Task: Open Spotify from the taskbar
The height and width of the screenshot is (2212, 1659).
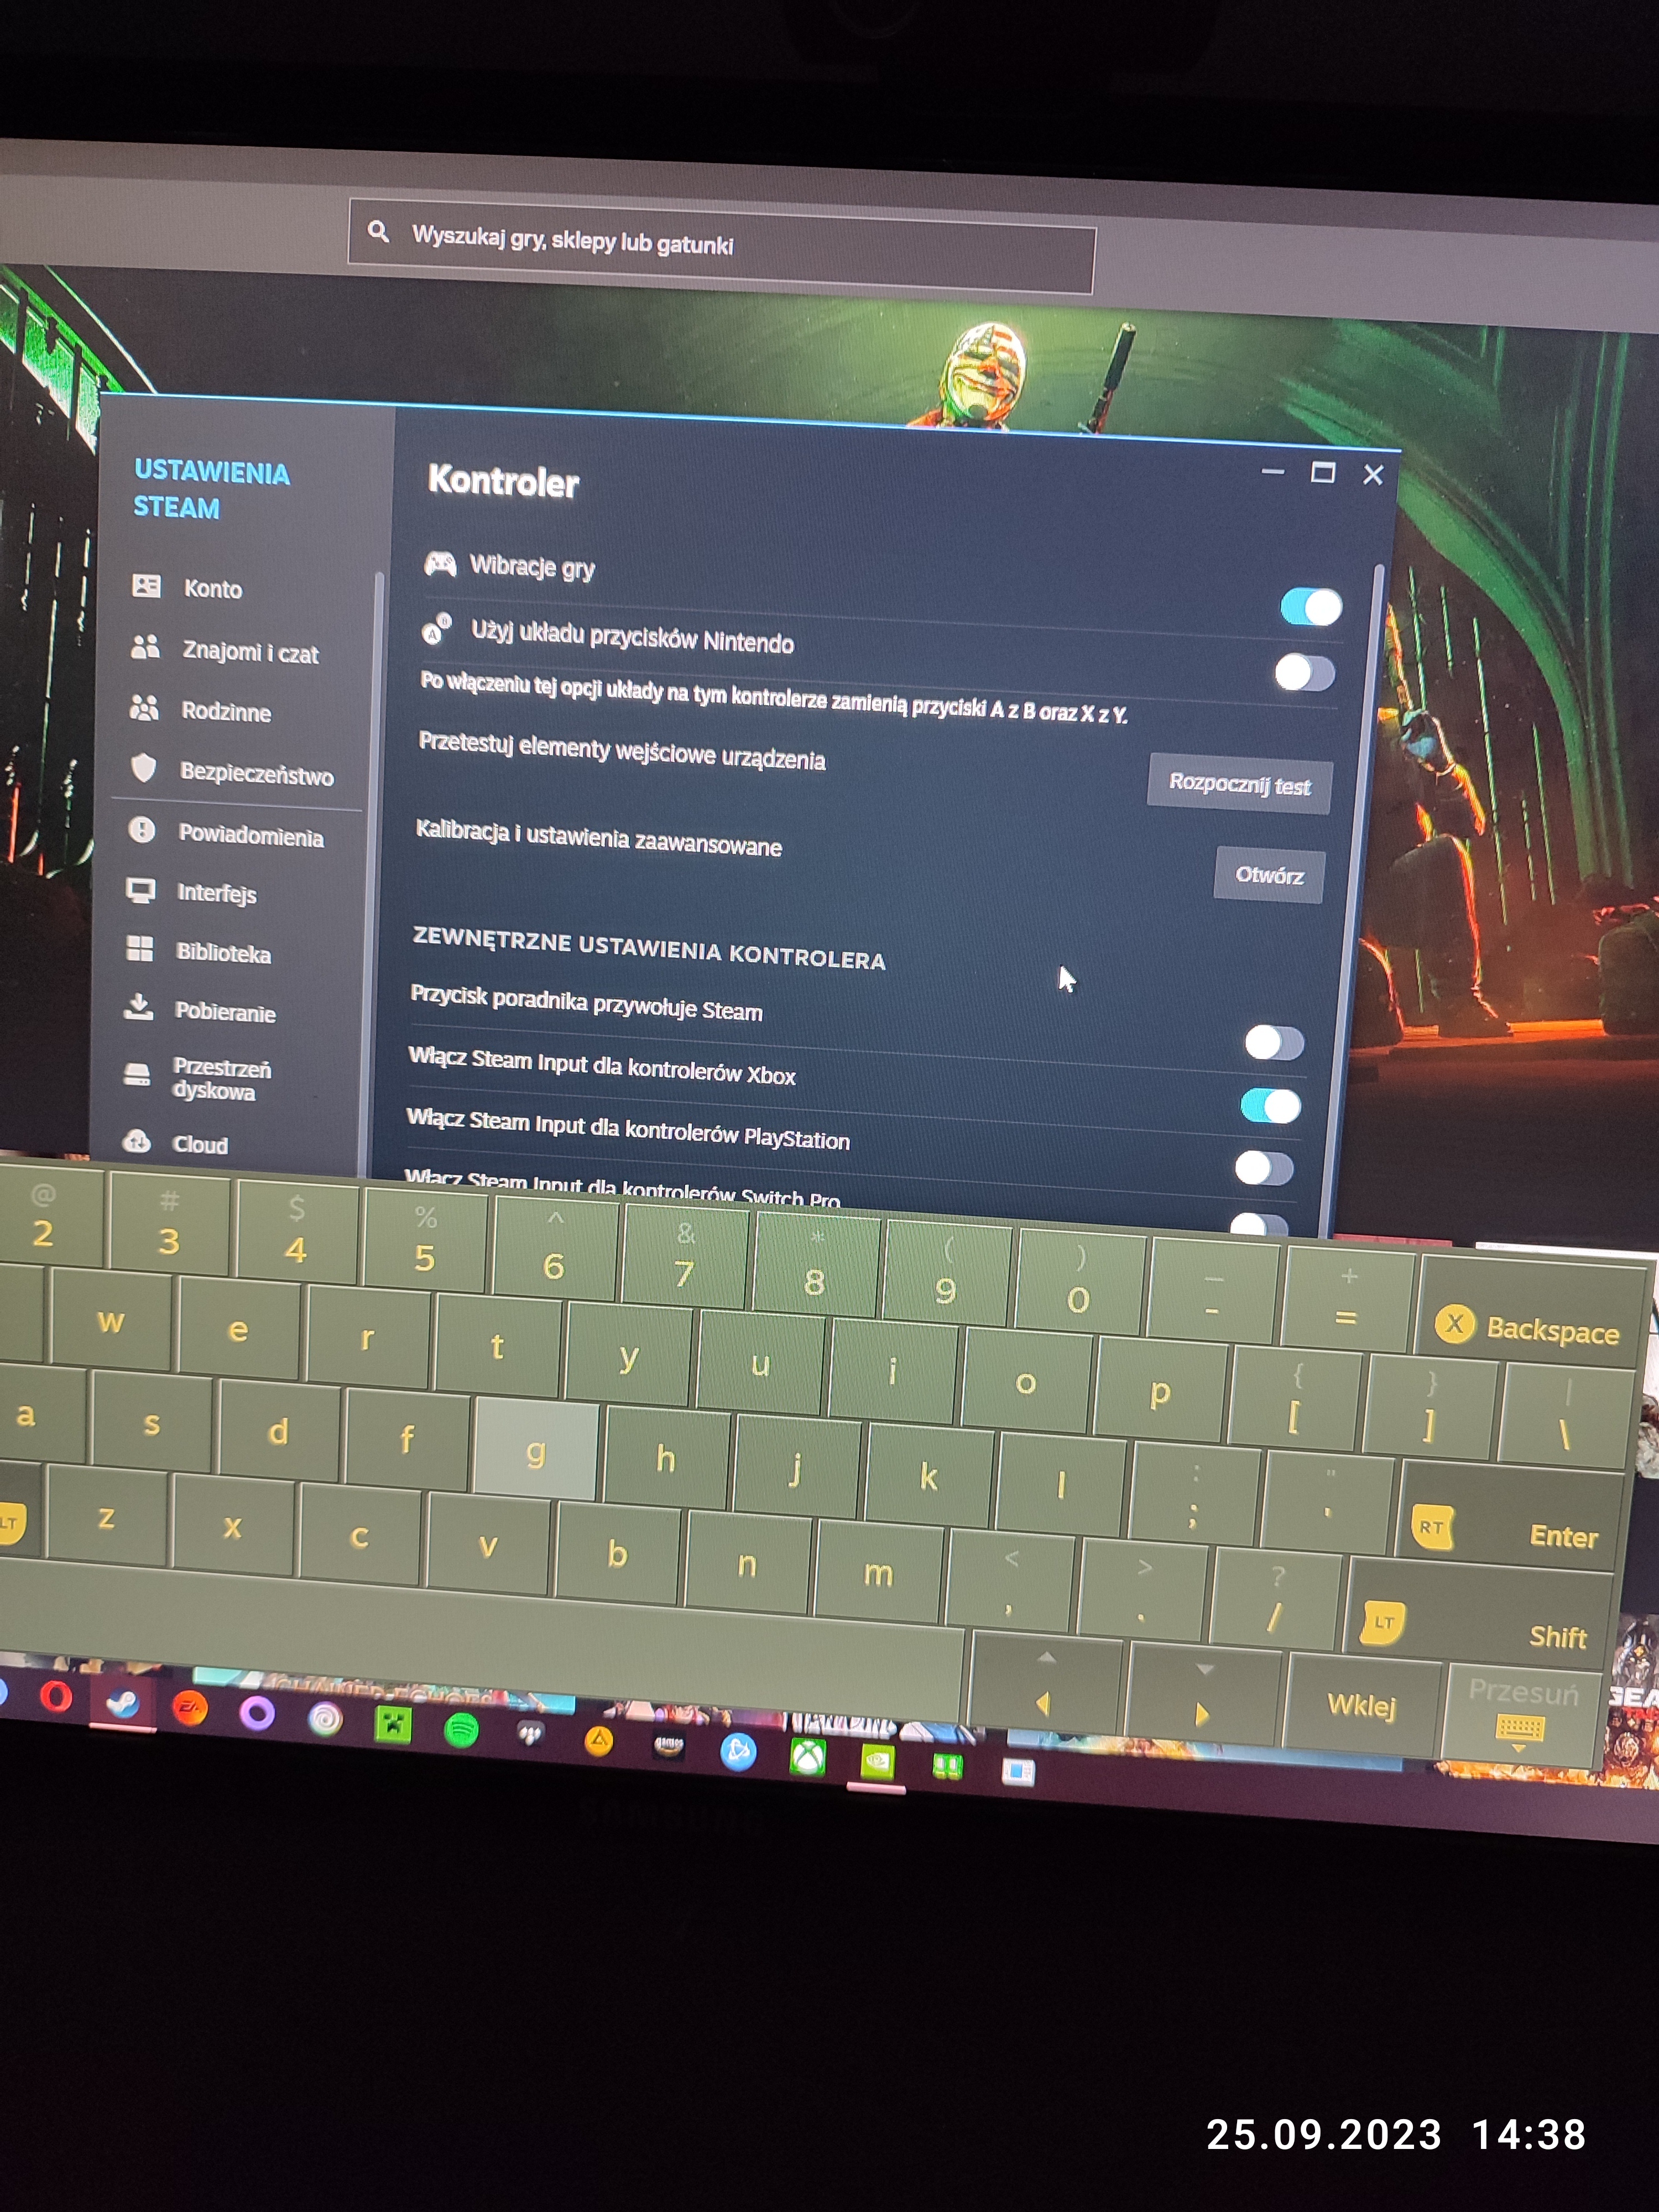Action: coord(461,1729)
